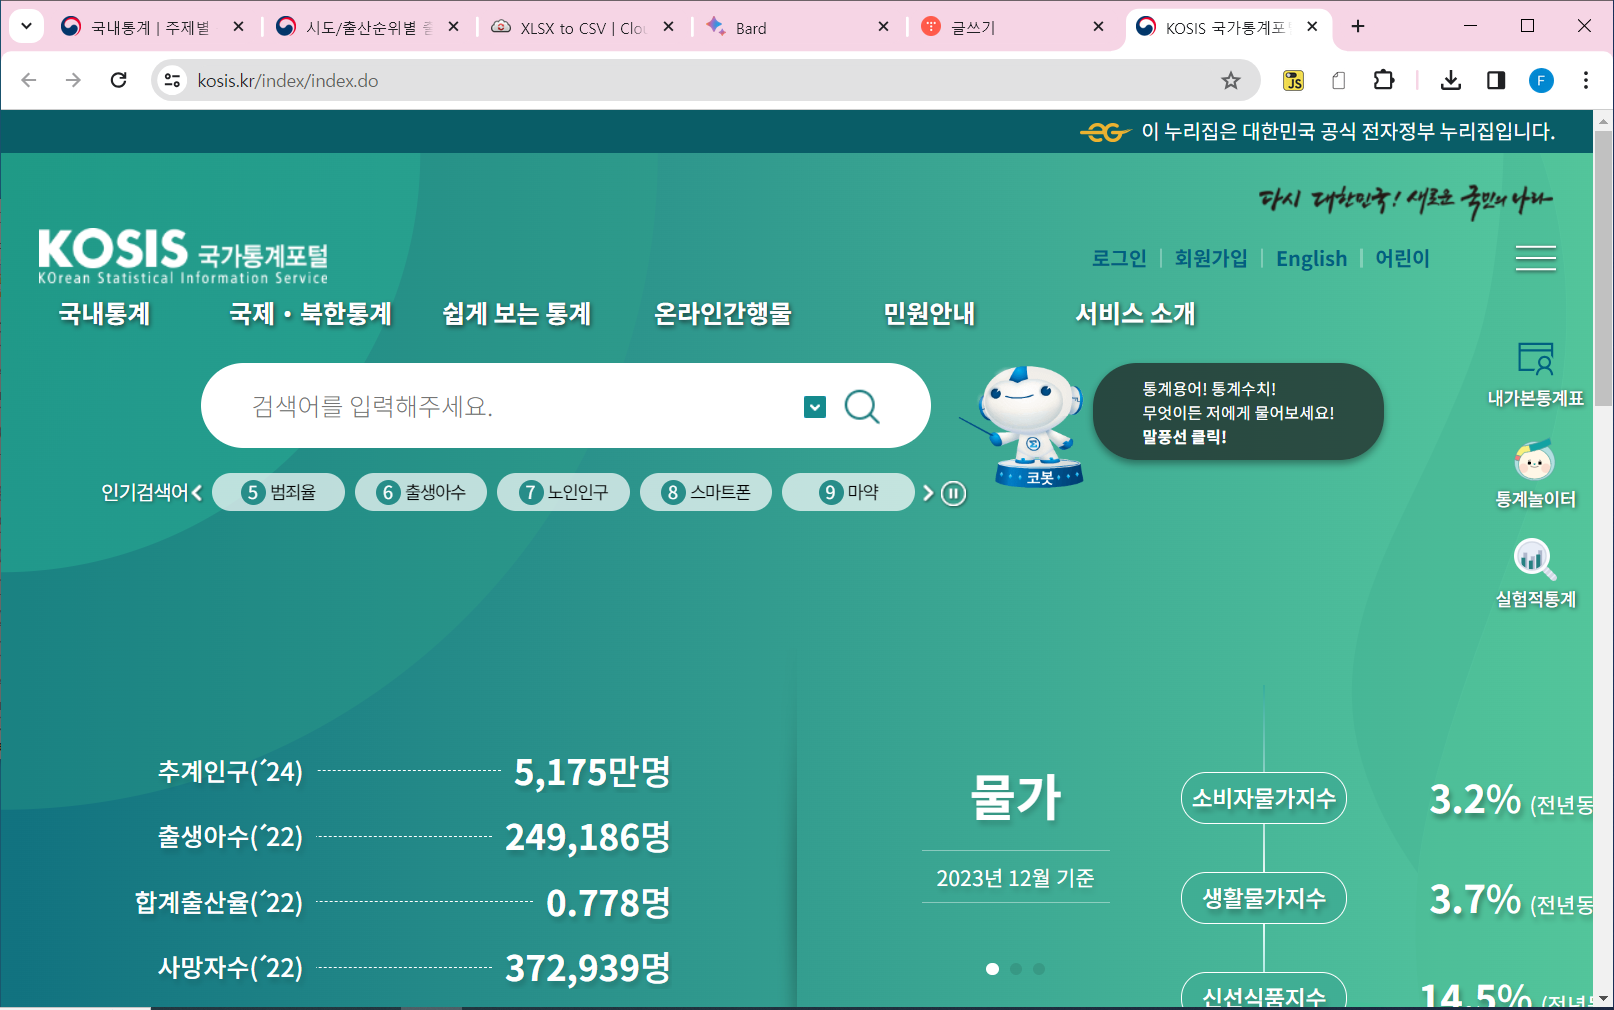Click the JS extension icon
1614x1010 pixels.
1293,80
